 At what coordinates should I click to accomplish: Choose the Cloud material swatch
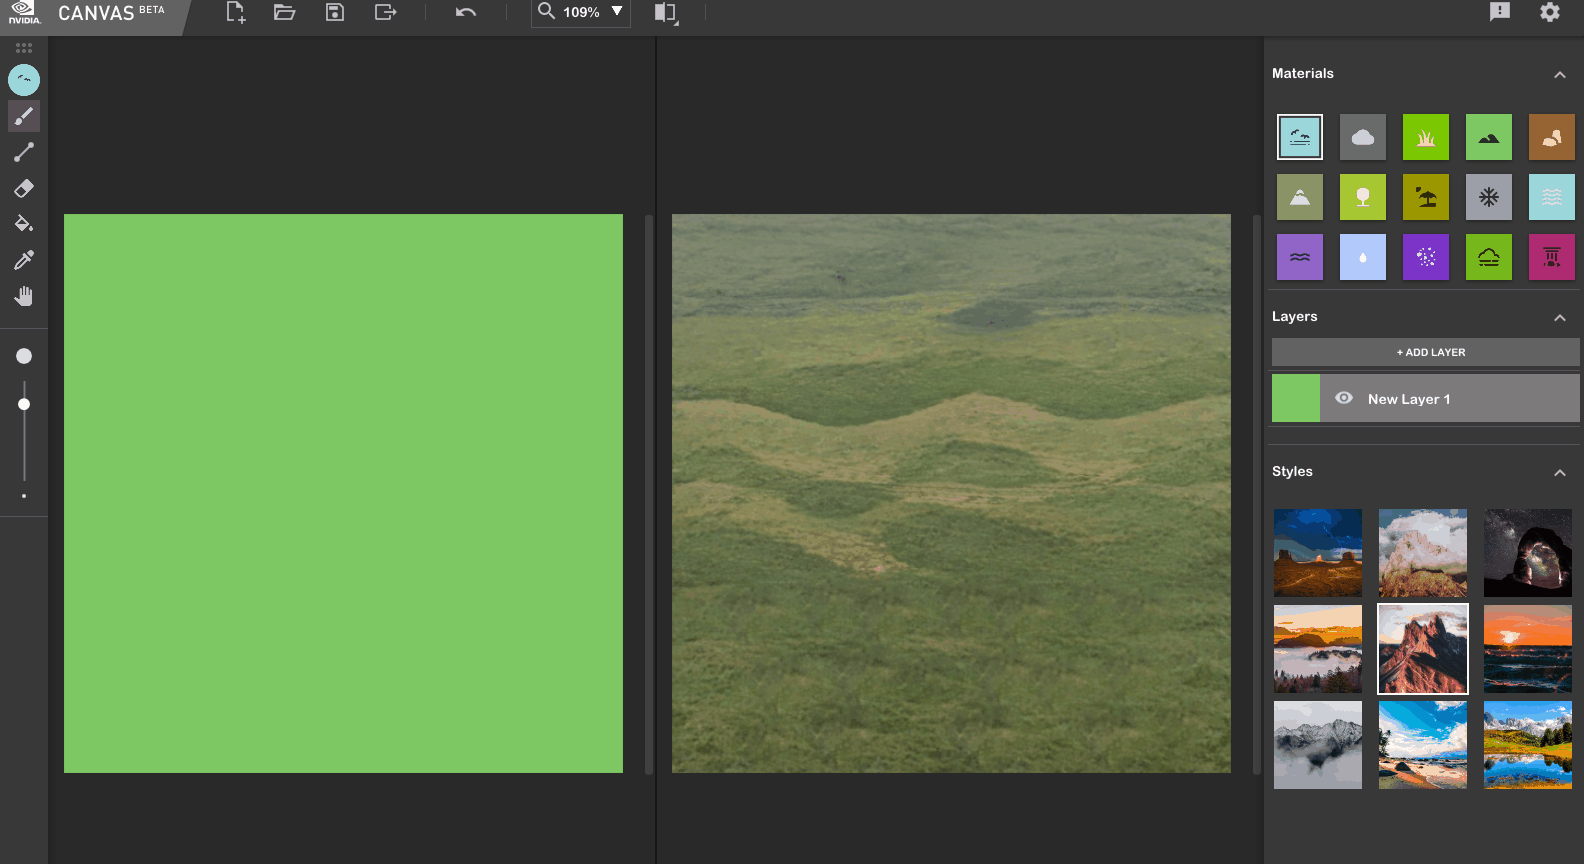pos(1362,137)
